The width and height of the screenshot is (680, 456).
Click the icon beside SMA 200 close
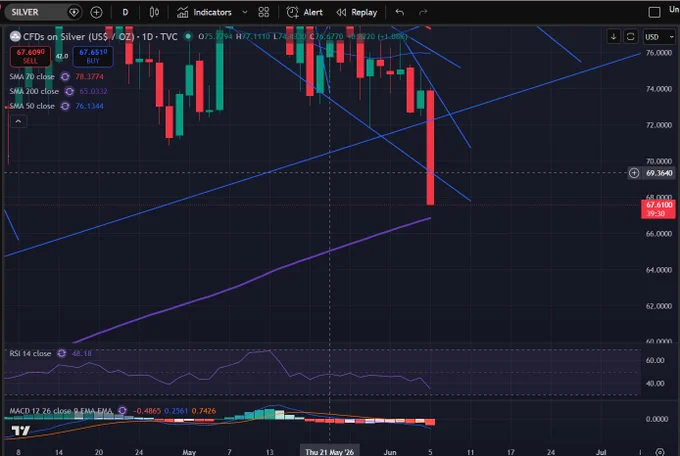point(69,92)
